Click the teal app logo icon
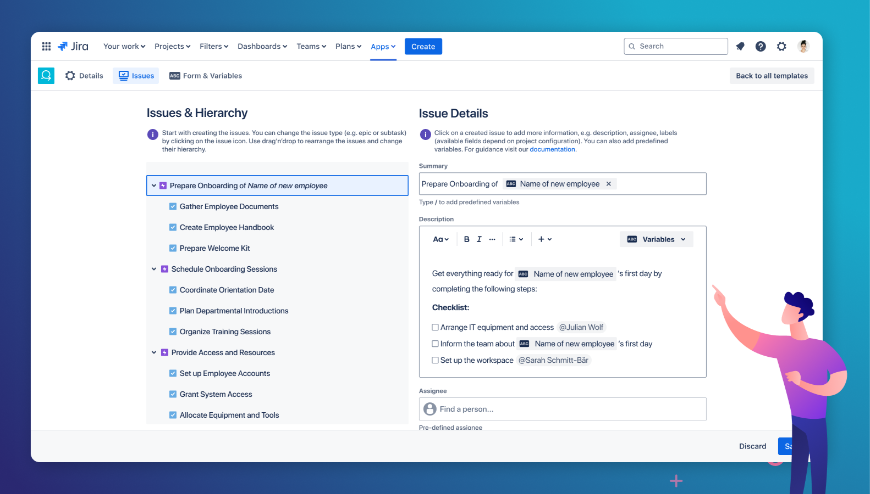Viewport: 870px width, 494px height. click(x=46, y=75)
